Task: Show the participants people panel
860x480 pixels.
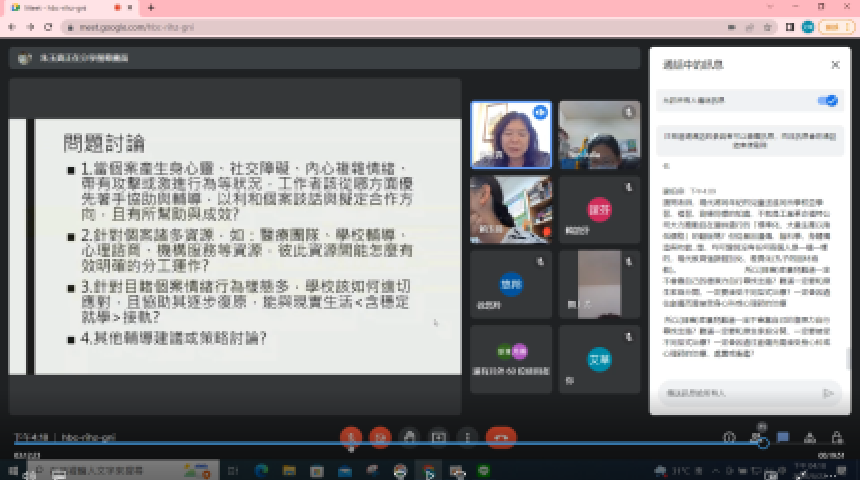Action: pos(757,437)
